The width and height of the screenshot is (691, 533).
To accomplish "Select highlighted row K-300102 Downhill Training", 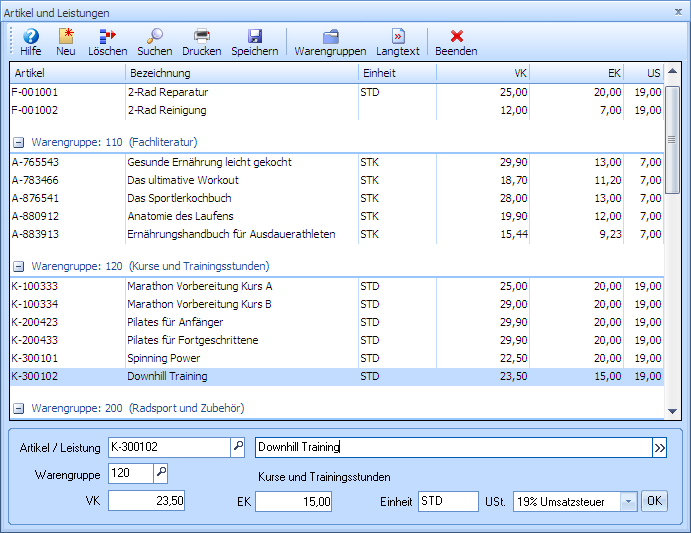I will pos(337,377).
